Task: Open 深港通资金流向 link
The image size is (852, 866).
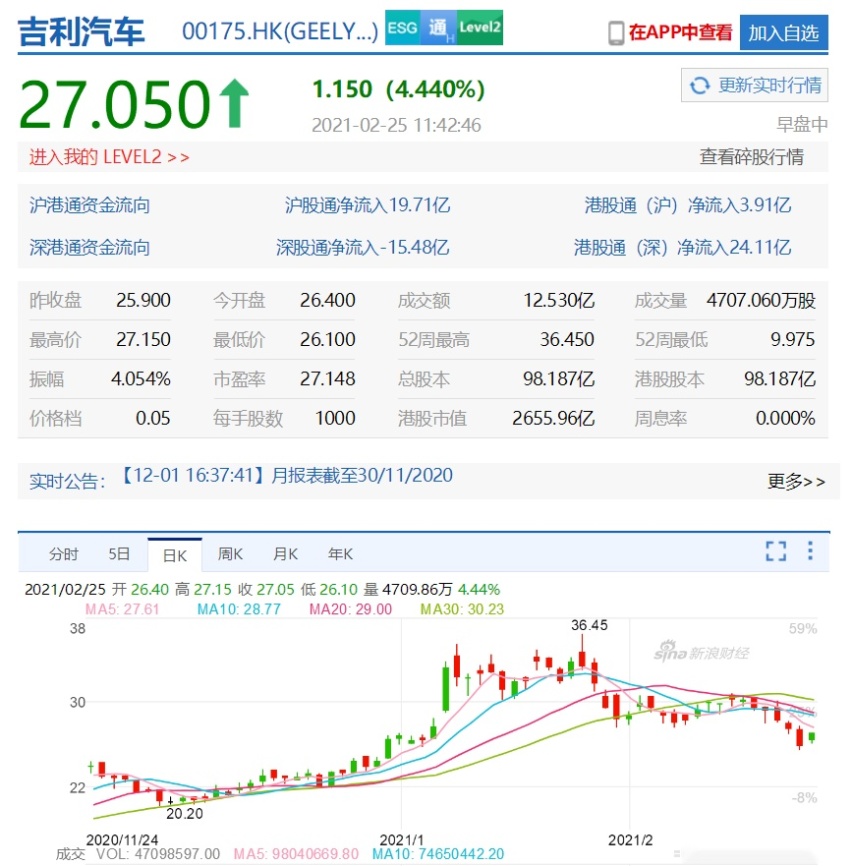Action: (89, 247)
